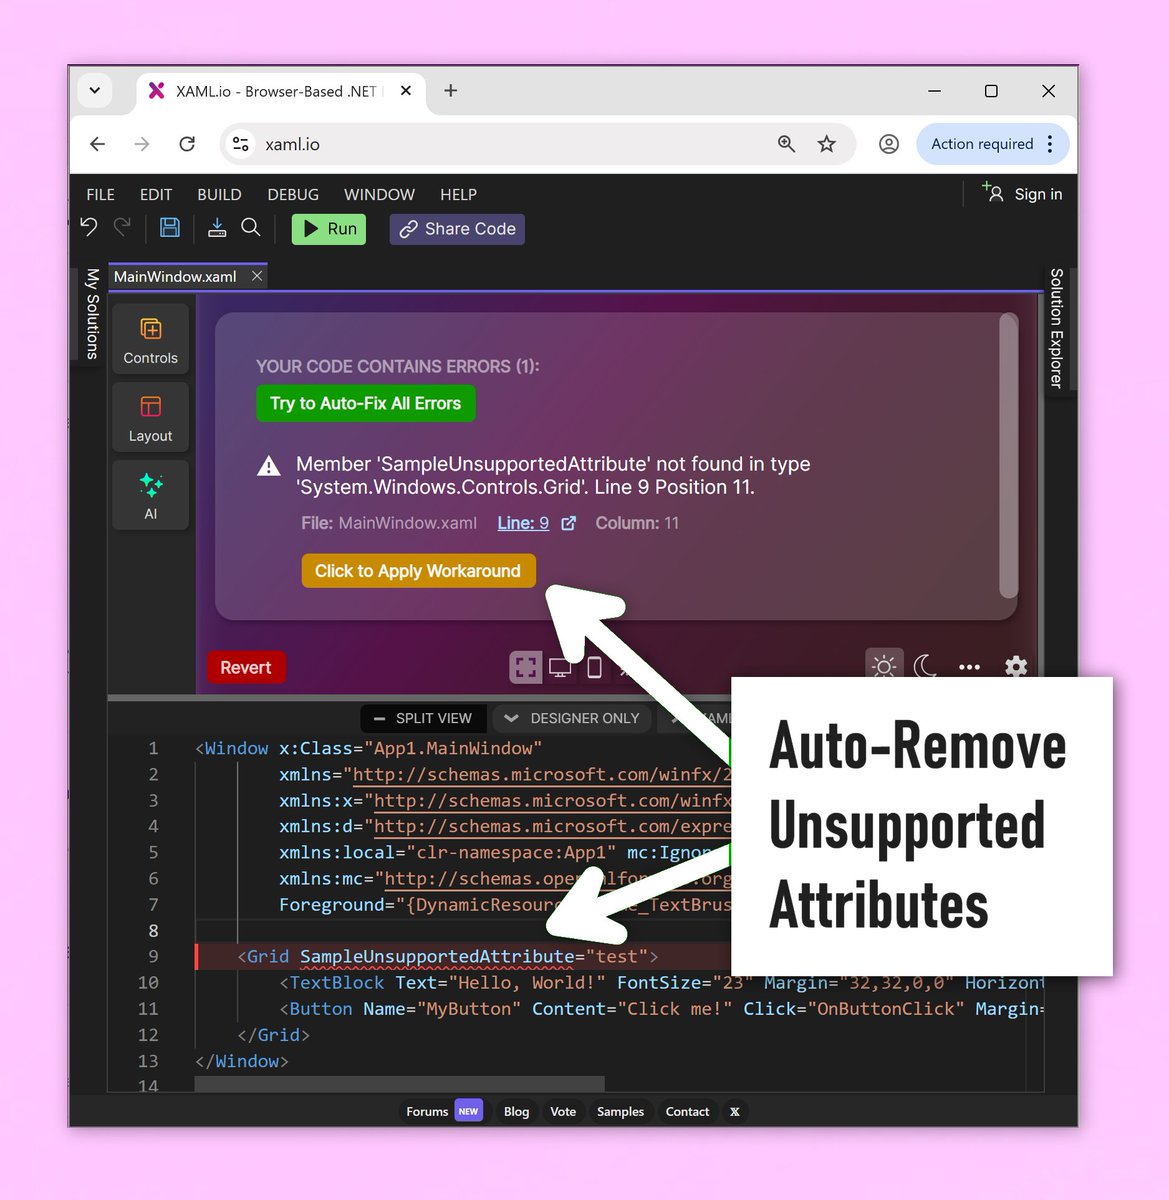The image size is (1169, 1200).
Task: Open the Controls panel in the sidebar
Action: tap(150, 338)
